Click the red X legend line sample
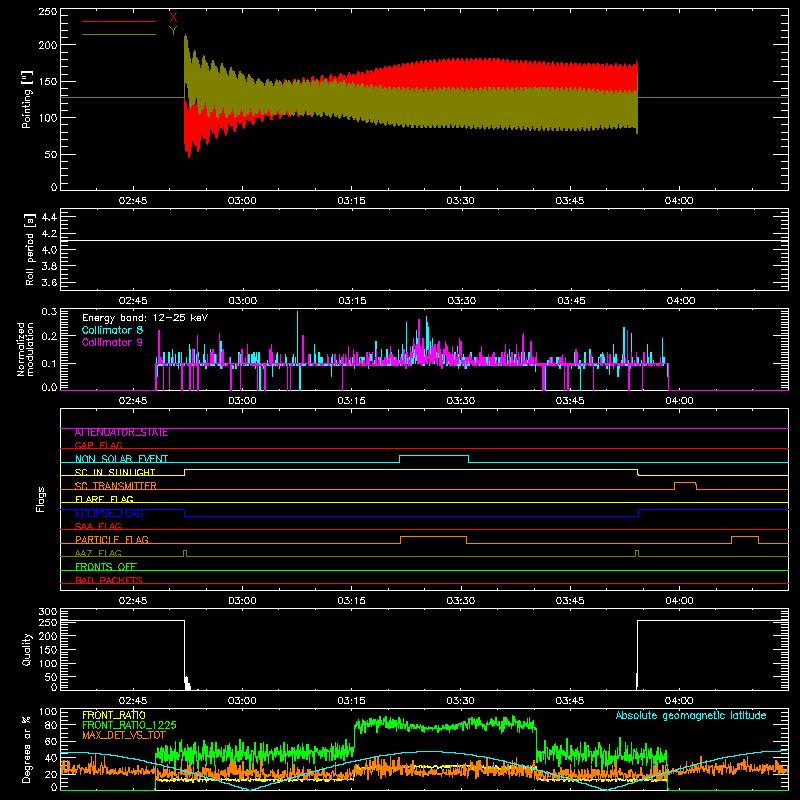This screenshot has height=800, width=800. tap(119, 21)
